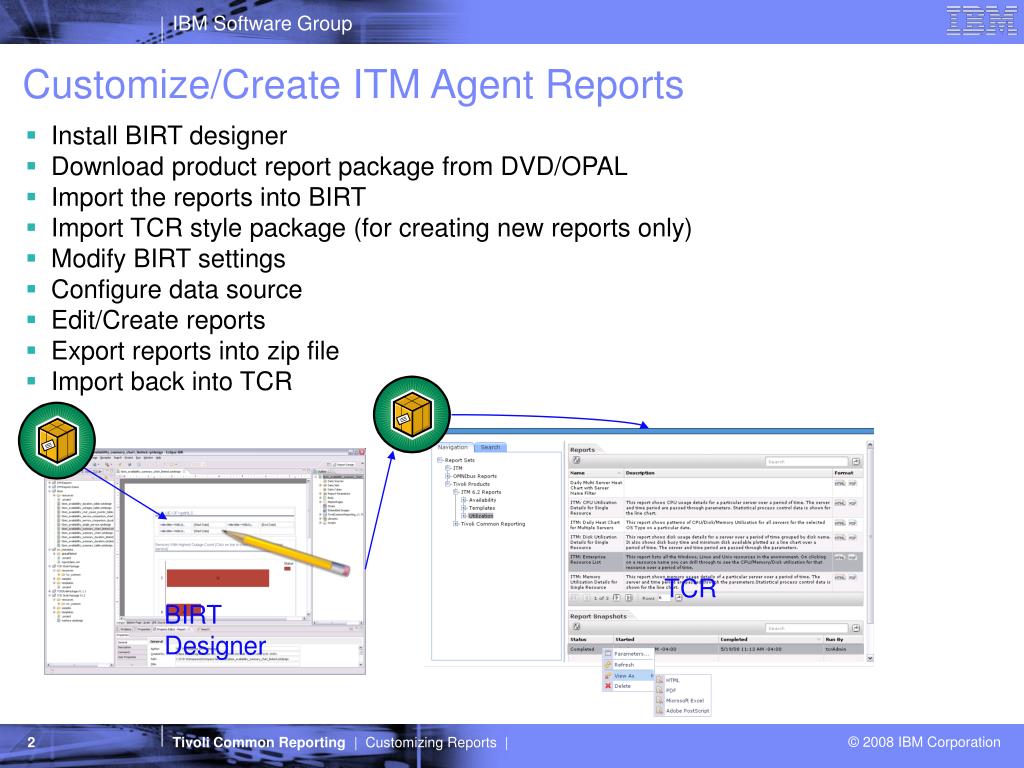Click the TCR scrollbar up arrow

click(870, 446)
